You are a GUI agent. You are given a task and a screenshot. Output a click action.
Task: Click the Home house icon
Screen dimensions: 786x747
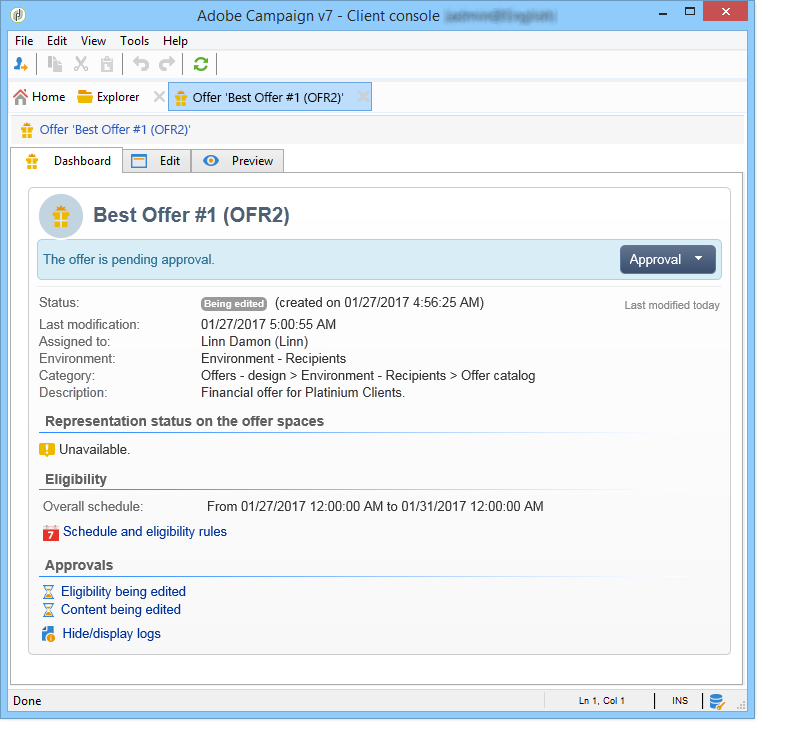coord(20,97)
